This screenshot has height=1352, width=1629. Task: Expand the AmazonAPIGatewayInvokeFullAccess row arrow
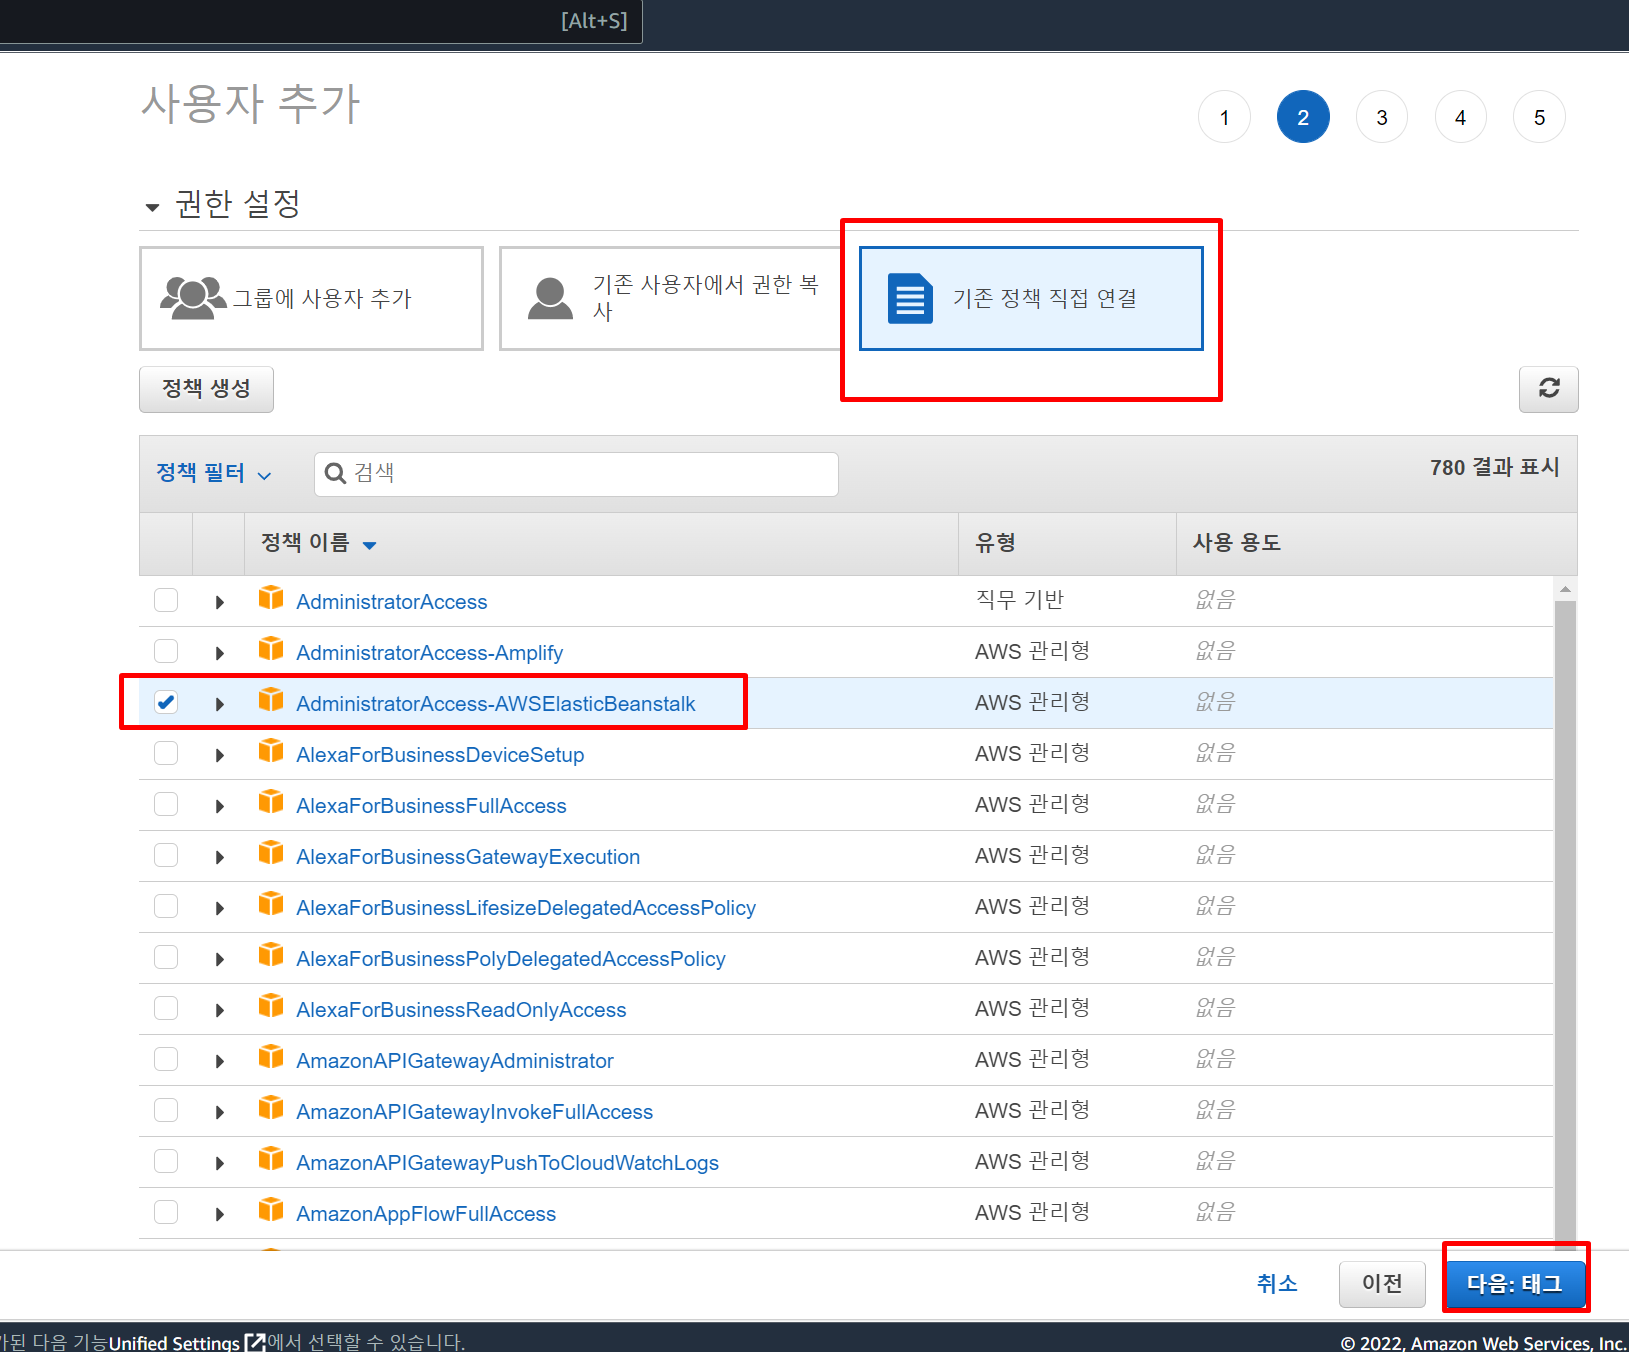pos(219,1112)
